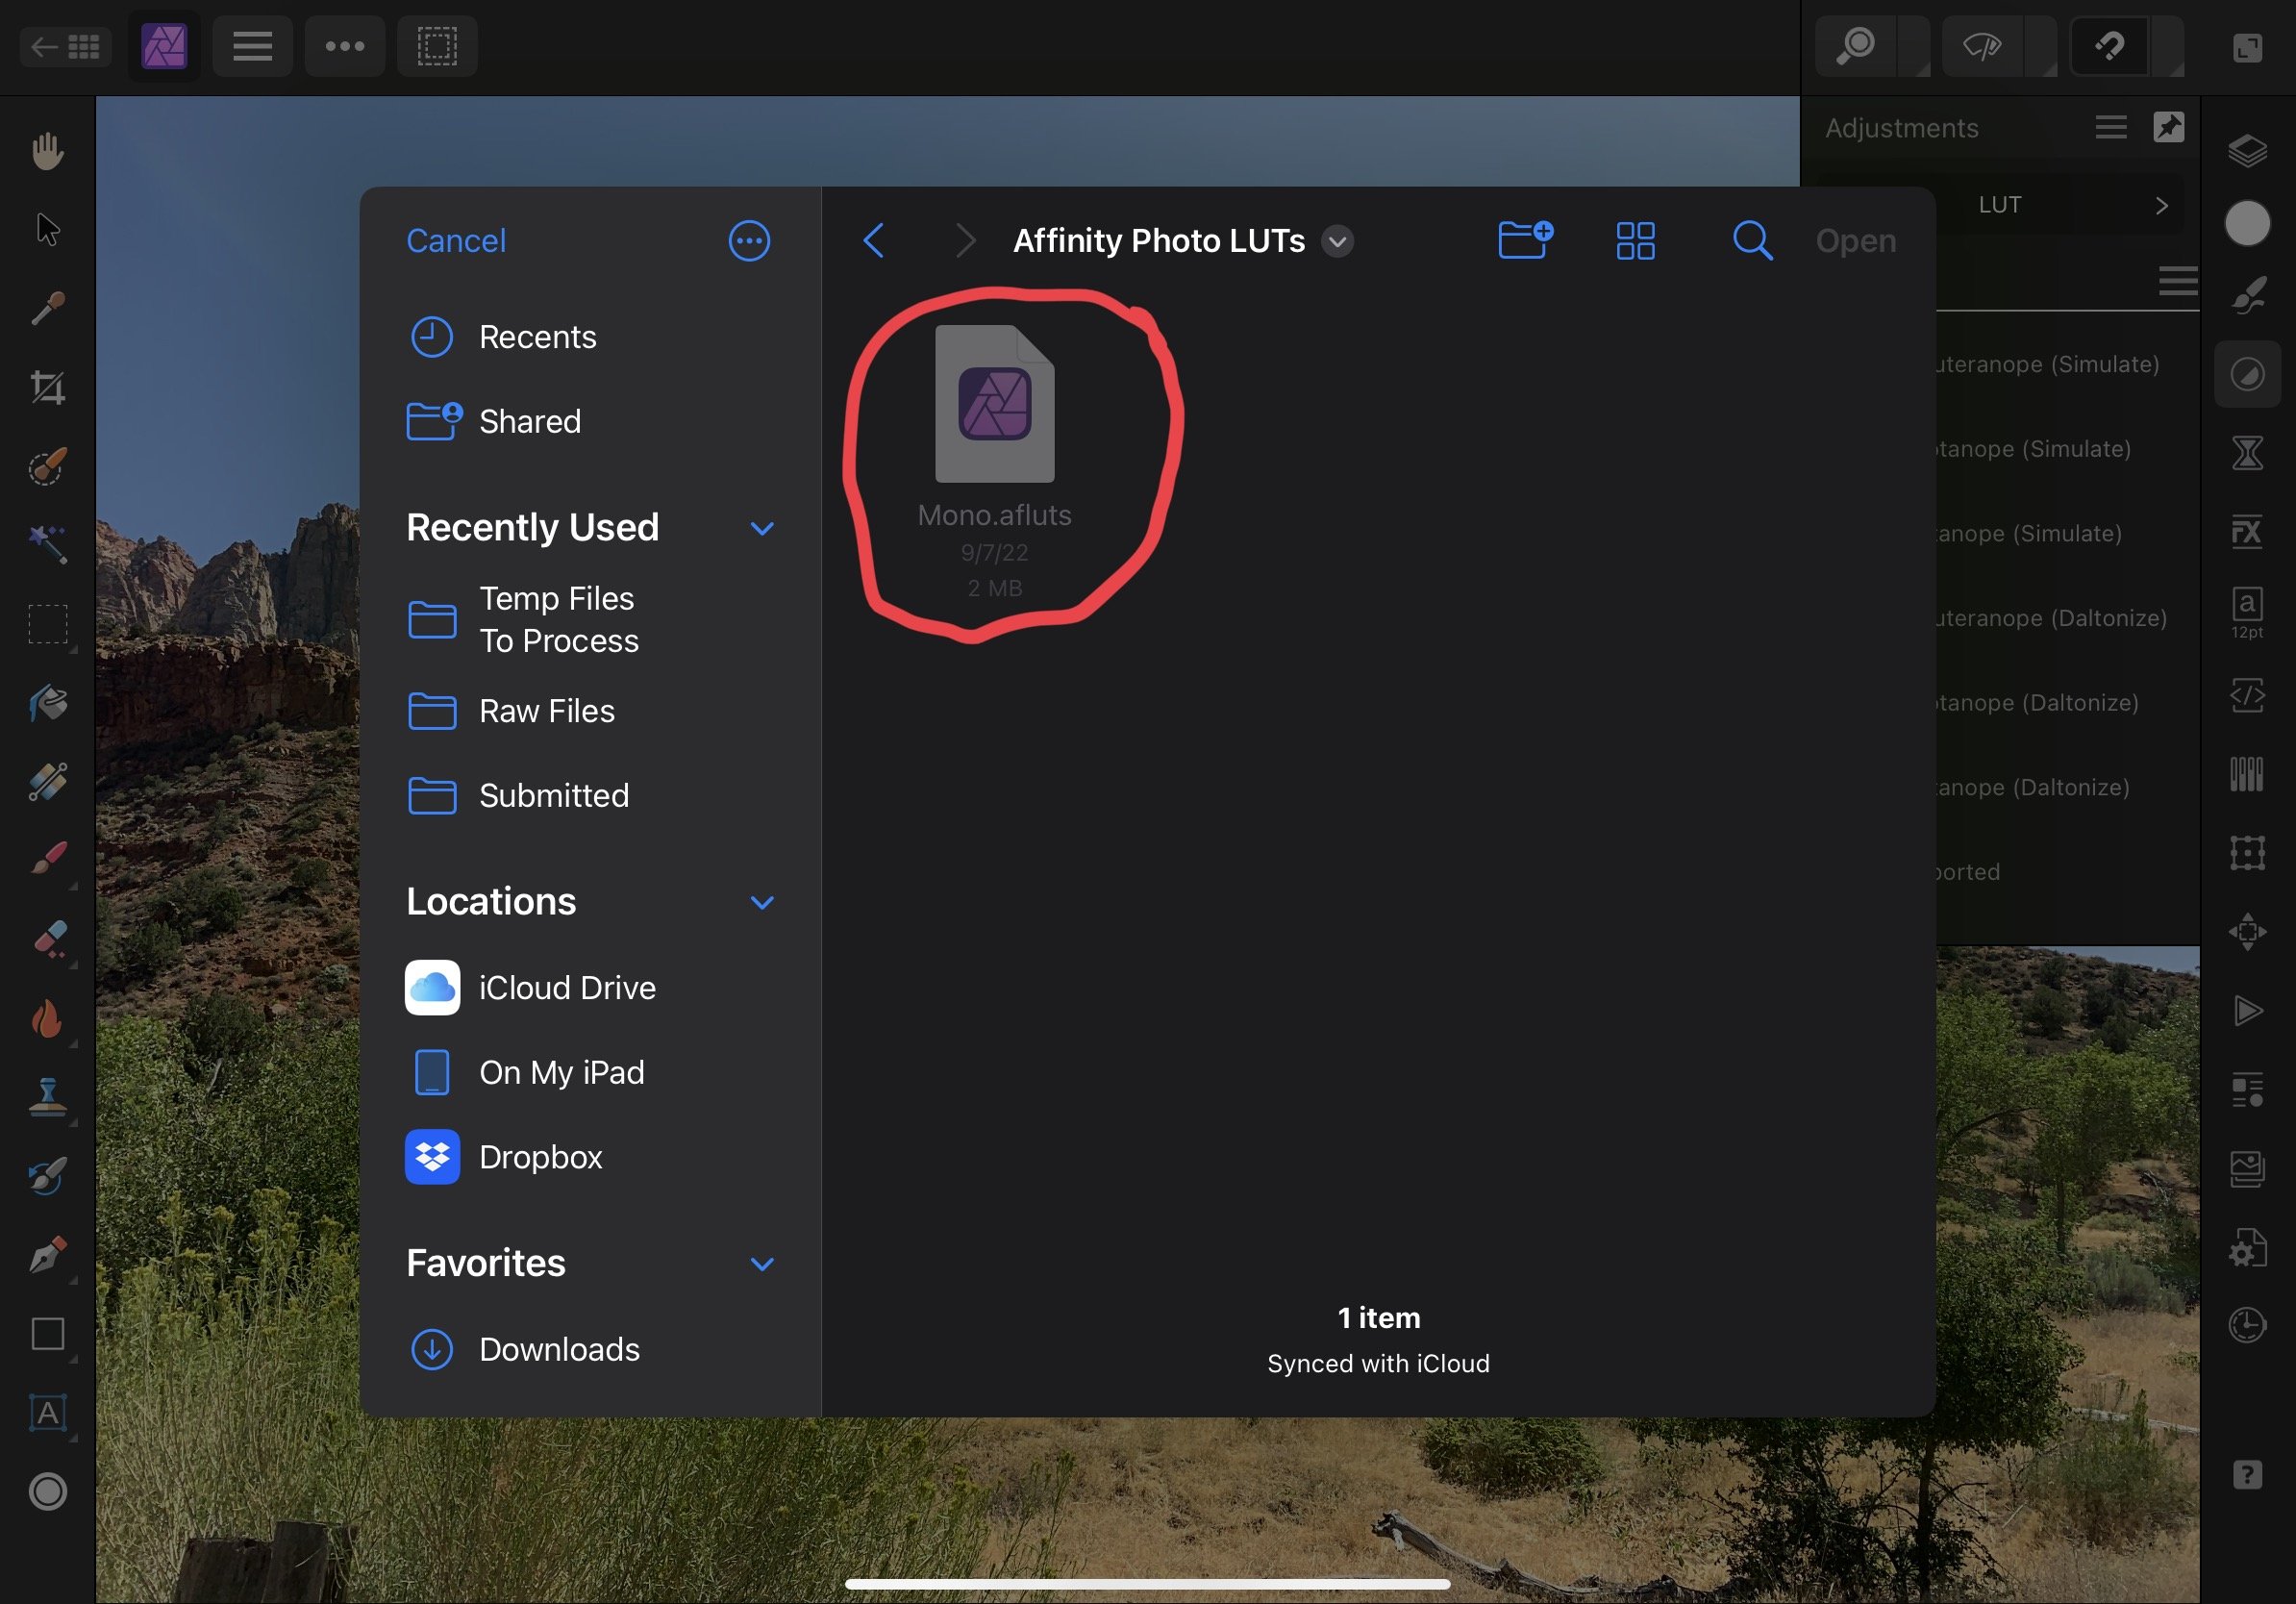
Task: Collapse the Favorites section
Action: click(x=762, y=1264)
